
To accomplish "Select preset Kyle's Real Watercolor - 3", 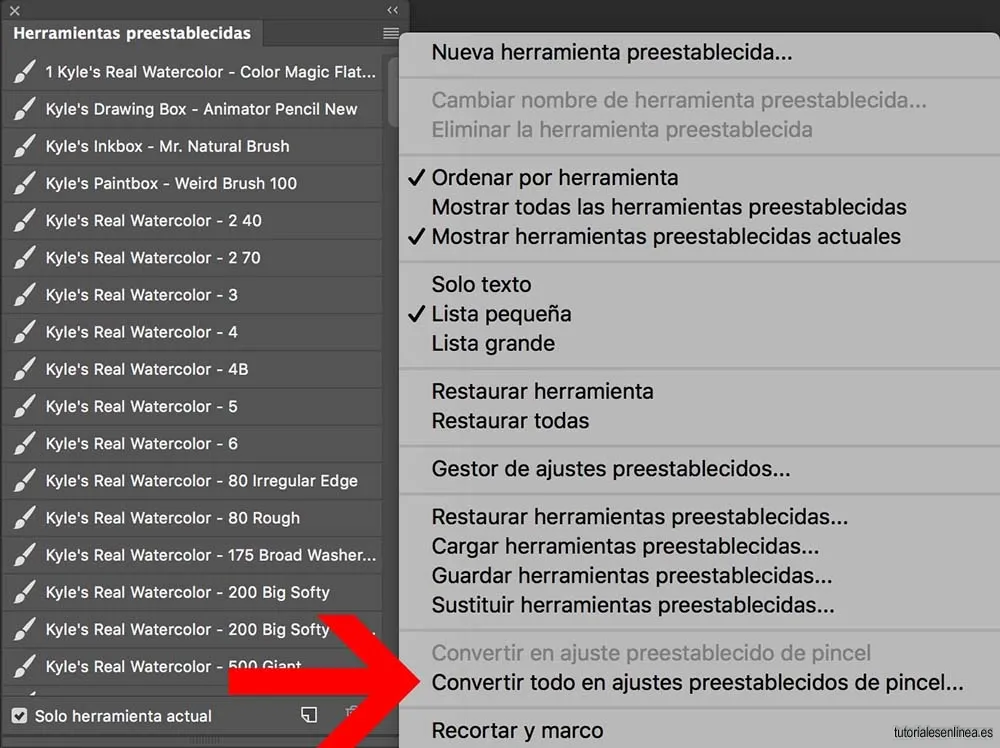I will coord(193,295).
